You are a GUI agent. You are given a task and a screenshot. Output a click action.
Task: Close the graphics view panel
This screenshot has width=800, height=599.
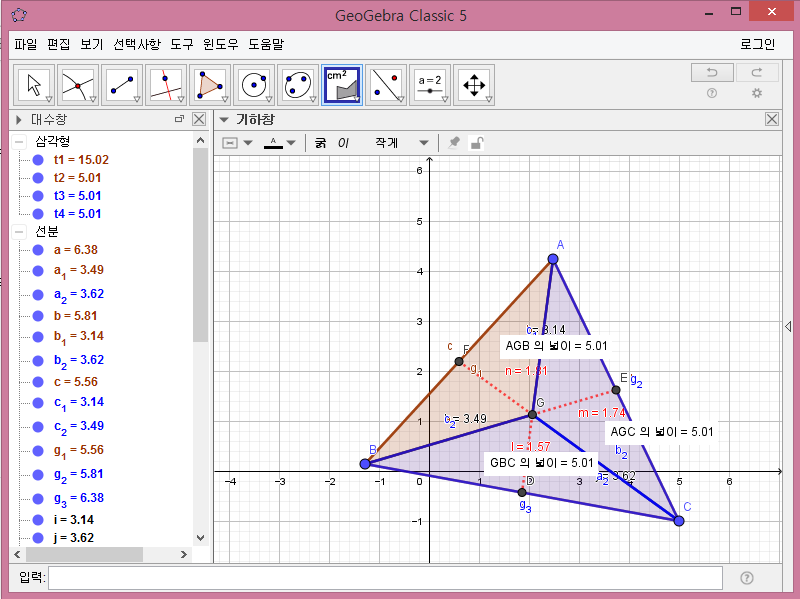coord(772,119)
